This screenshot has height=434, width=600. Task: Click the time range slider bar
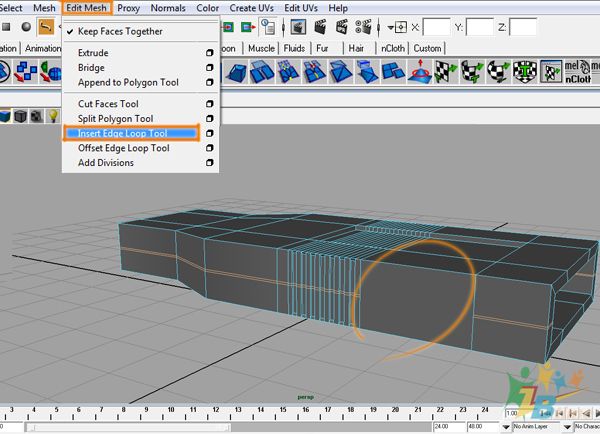click(x=128, y=427)
